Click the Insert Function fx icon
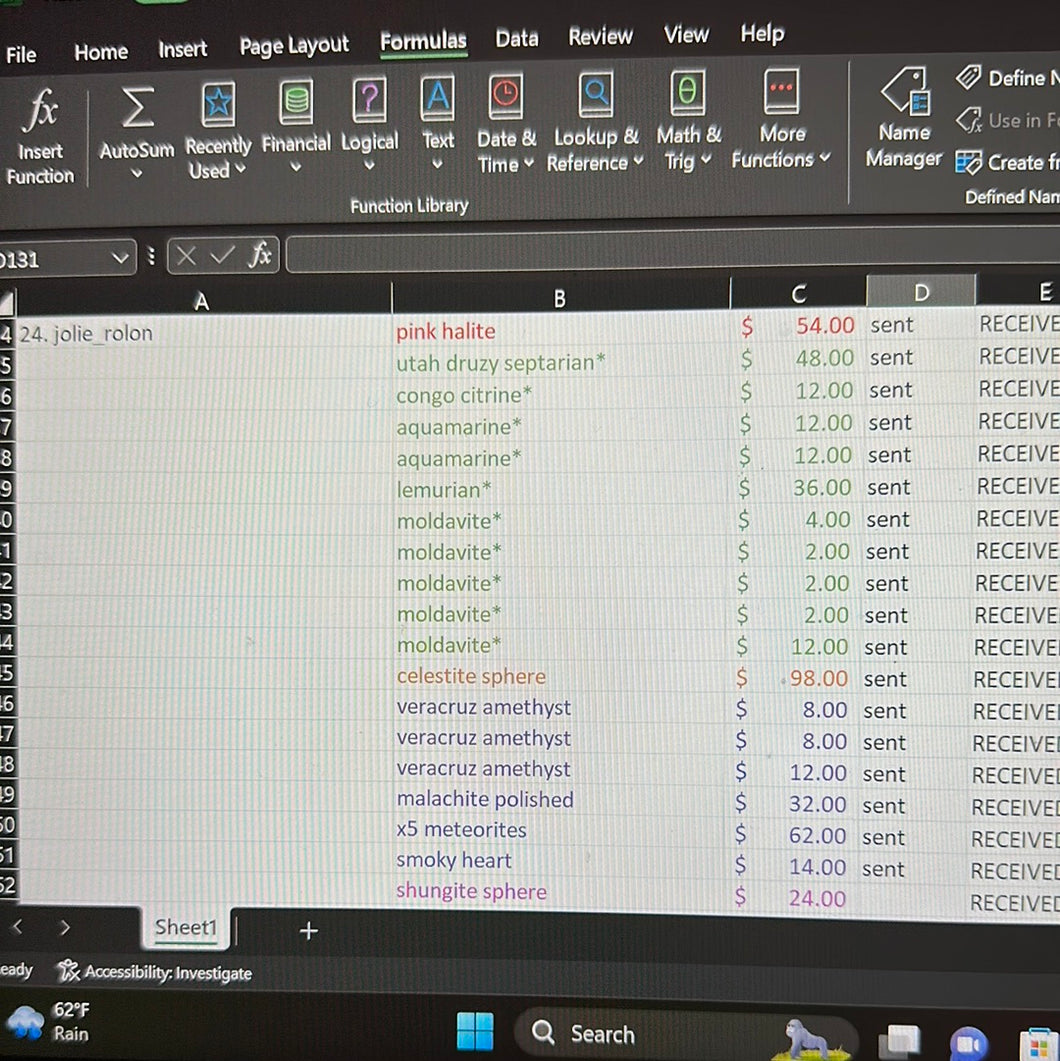The height and width of the screenshot is (1061, 1060). [41, 110]
